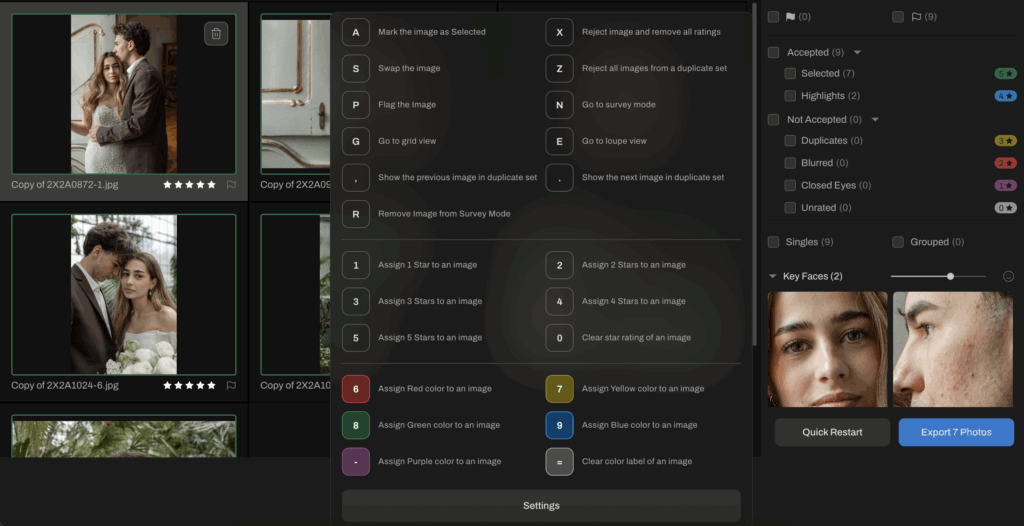Viewport: 1024px width, 526px height.
Task: Click the 3-star yellow badge next to Duplicates
Action: click(x=1005, y=140)
